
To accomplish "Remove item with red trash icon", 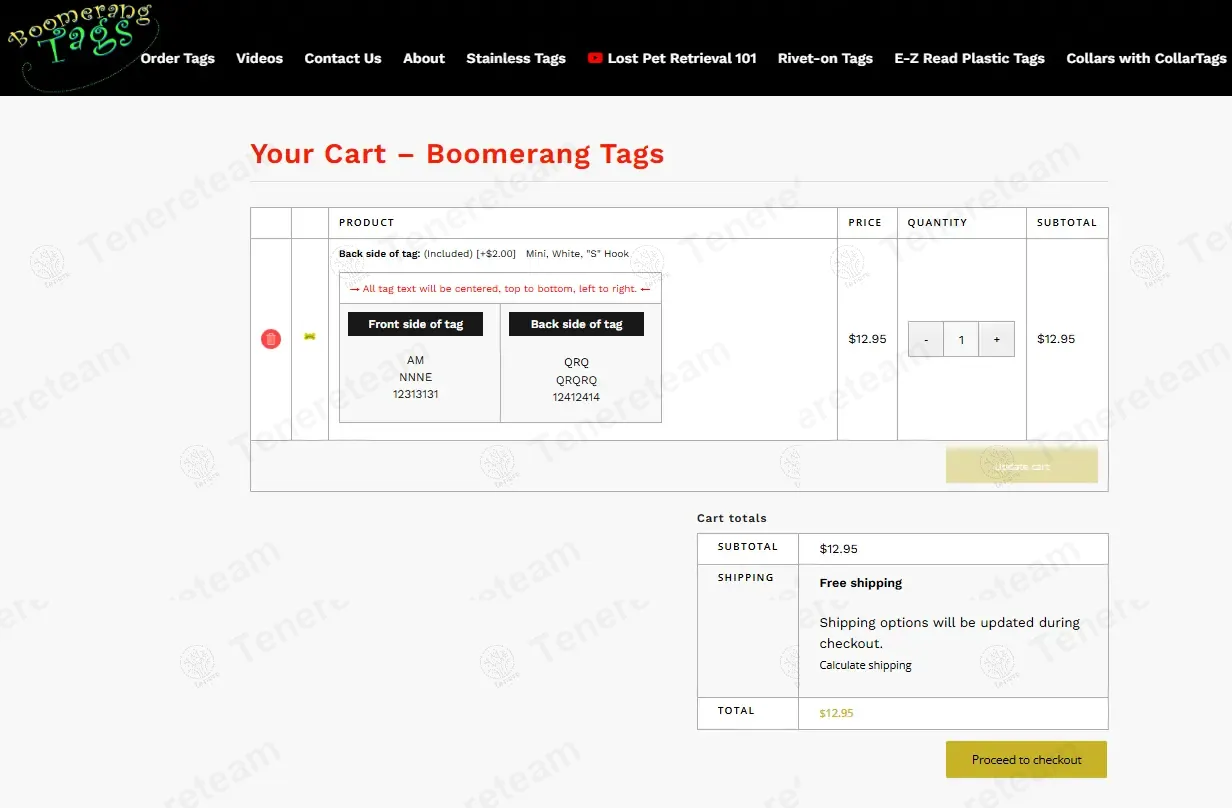I will (271, 339).
